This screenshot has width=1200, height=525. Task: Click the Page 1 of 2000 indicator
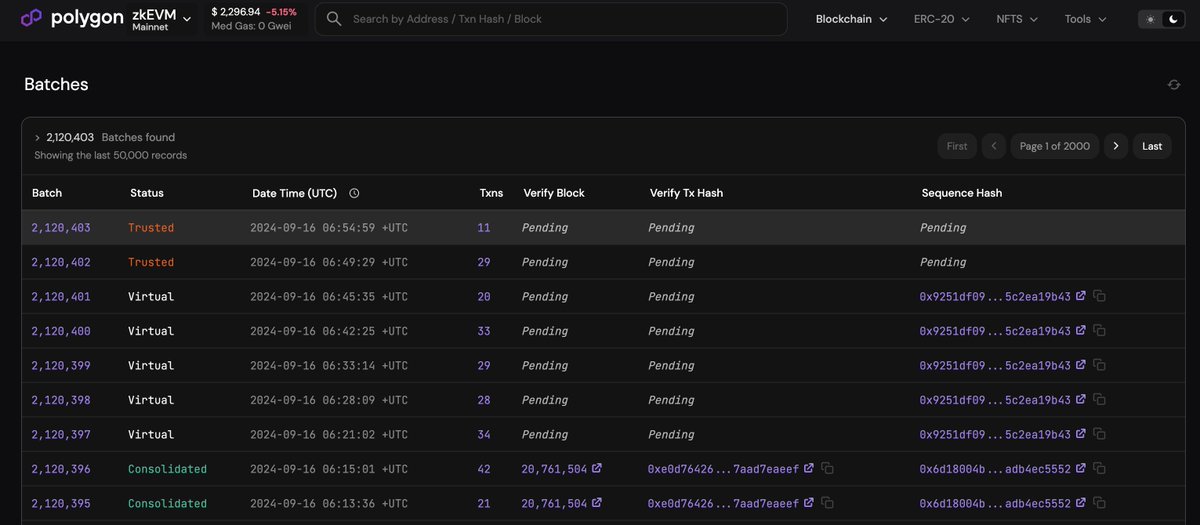[1055, 146]
